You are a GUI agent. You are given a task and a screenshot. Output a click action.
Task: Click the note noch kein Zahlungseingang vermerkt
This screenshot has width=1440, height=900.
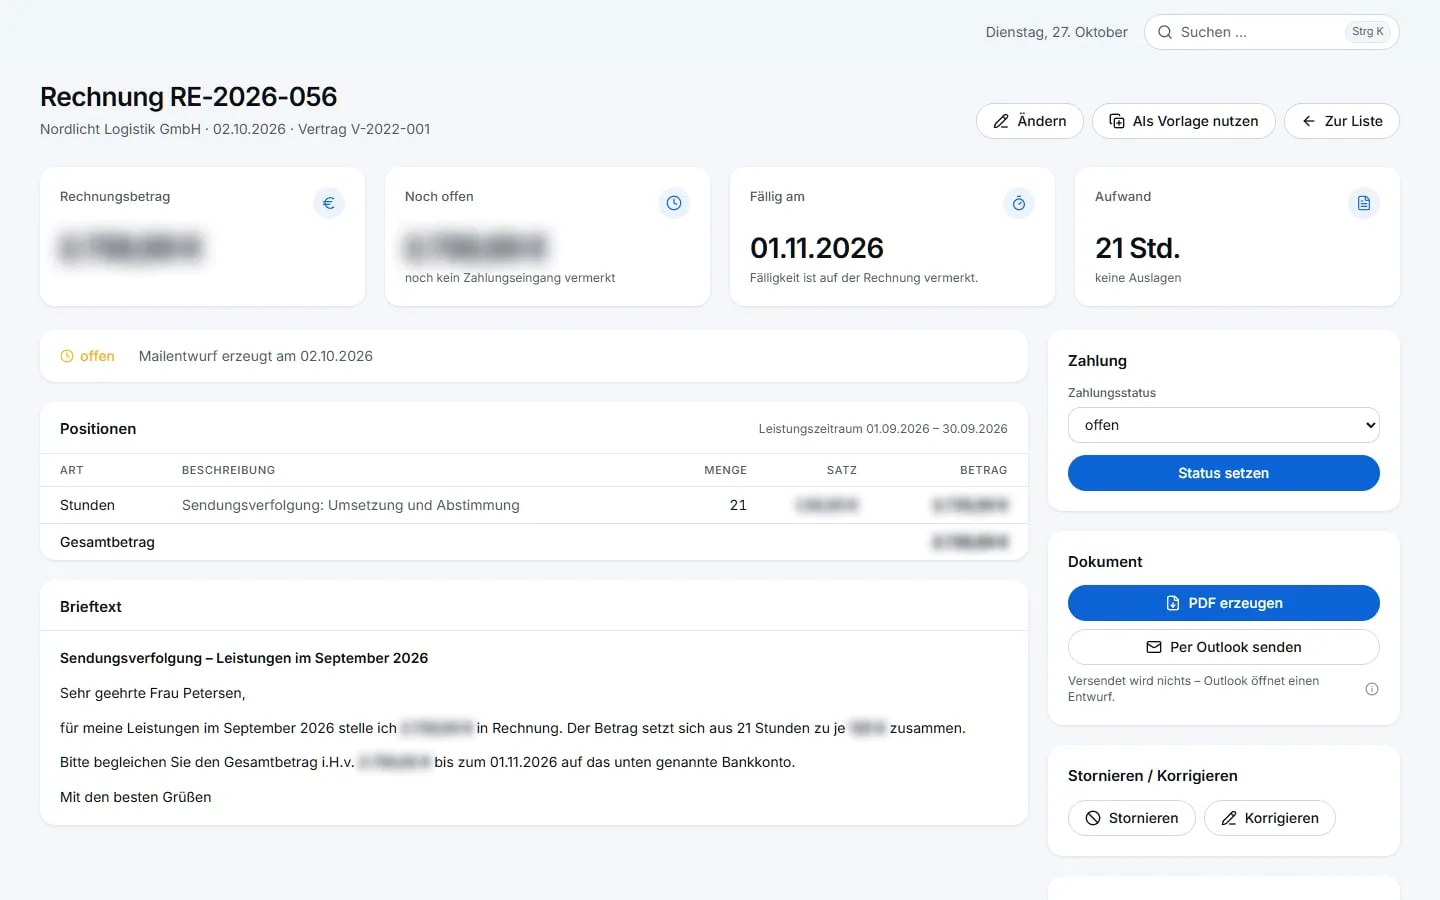(x=510, y=278)
